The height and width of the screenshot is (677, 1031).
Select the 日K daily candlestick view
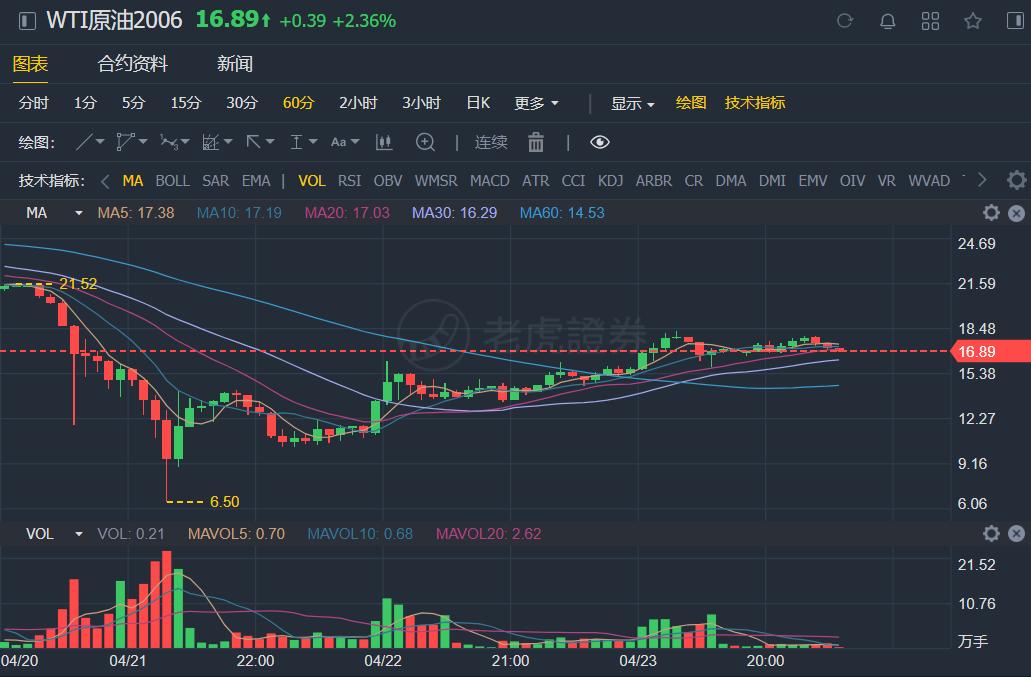[x=477, y=102]
